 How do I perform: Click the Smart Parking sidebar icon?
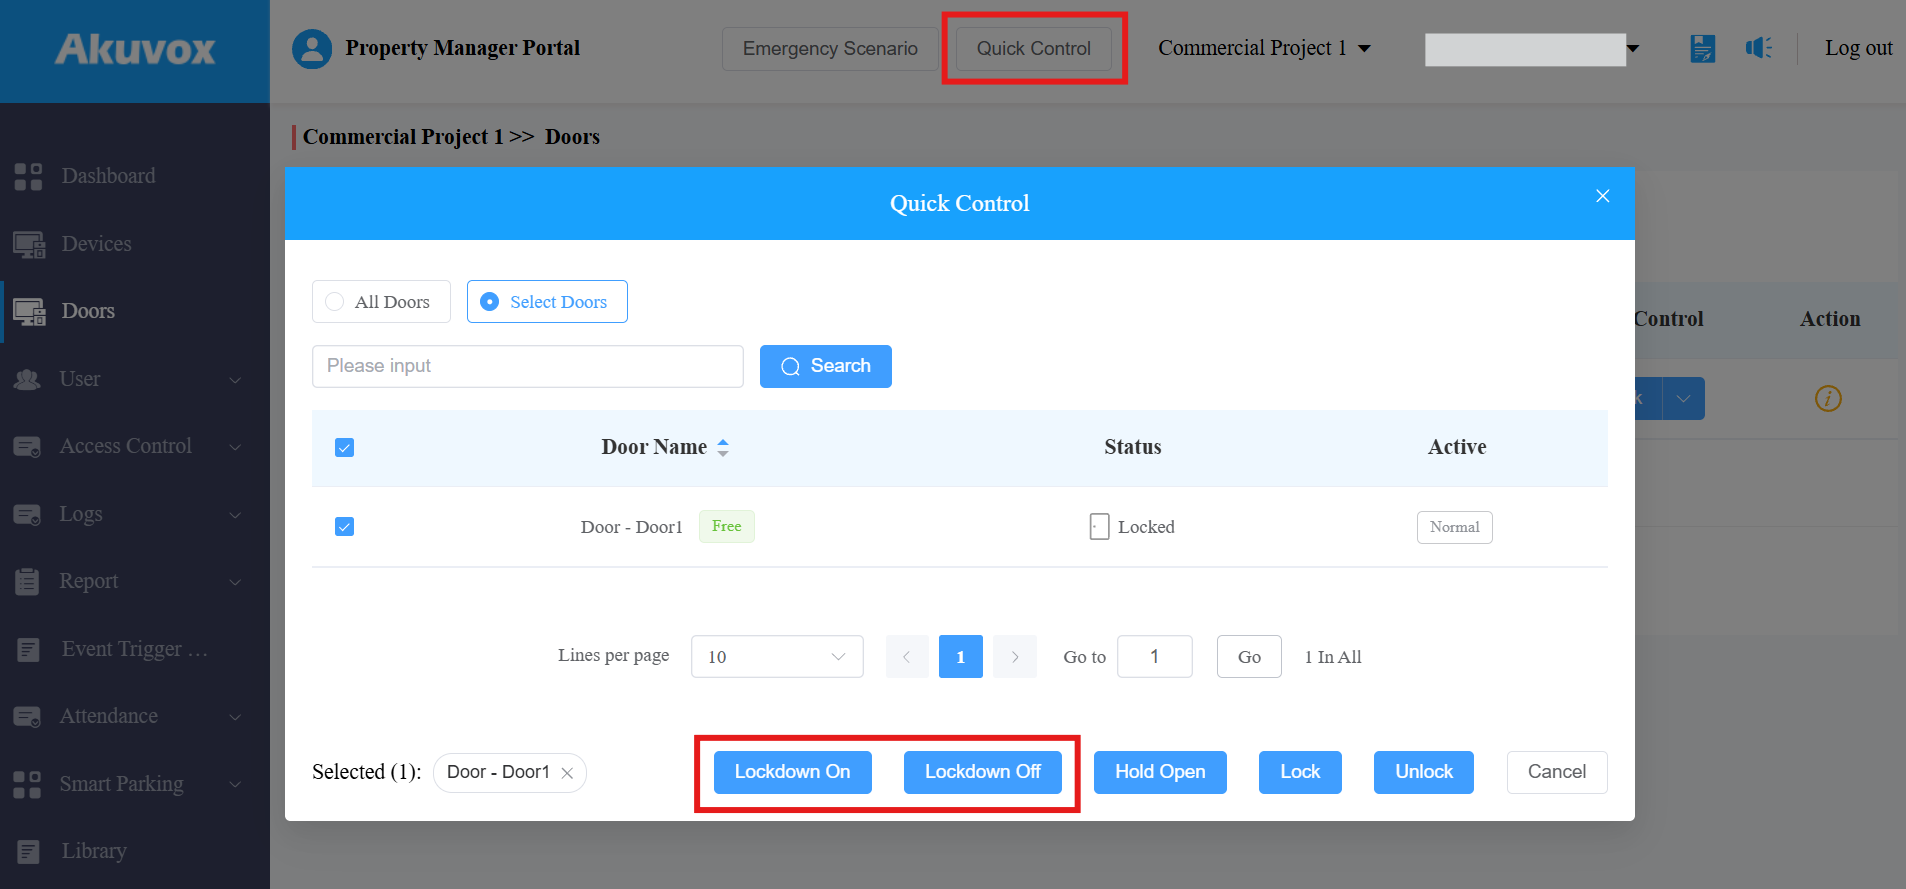(x=28, y=784)
